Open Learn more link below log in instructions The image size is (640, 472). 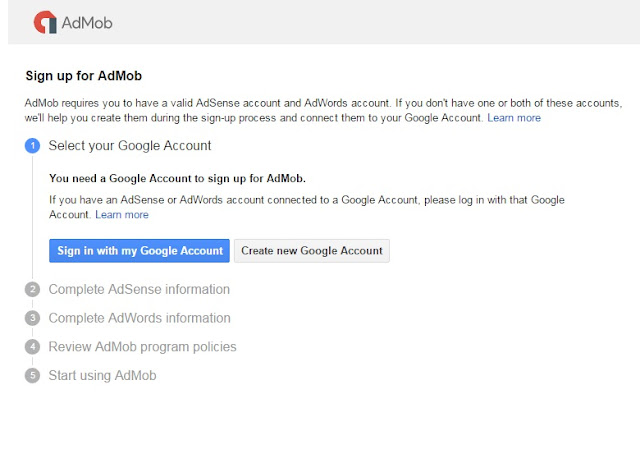tap(122, 215)
